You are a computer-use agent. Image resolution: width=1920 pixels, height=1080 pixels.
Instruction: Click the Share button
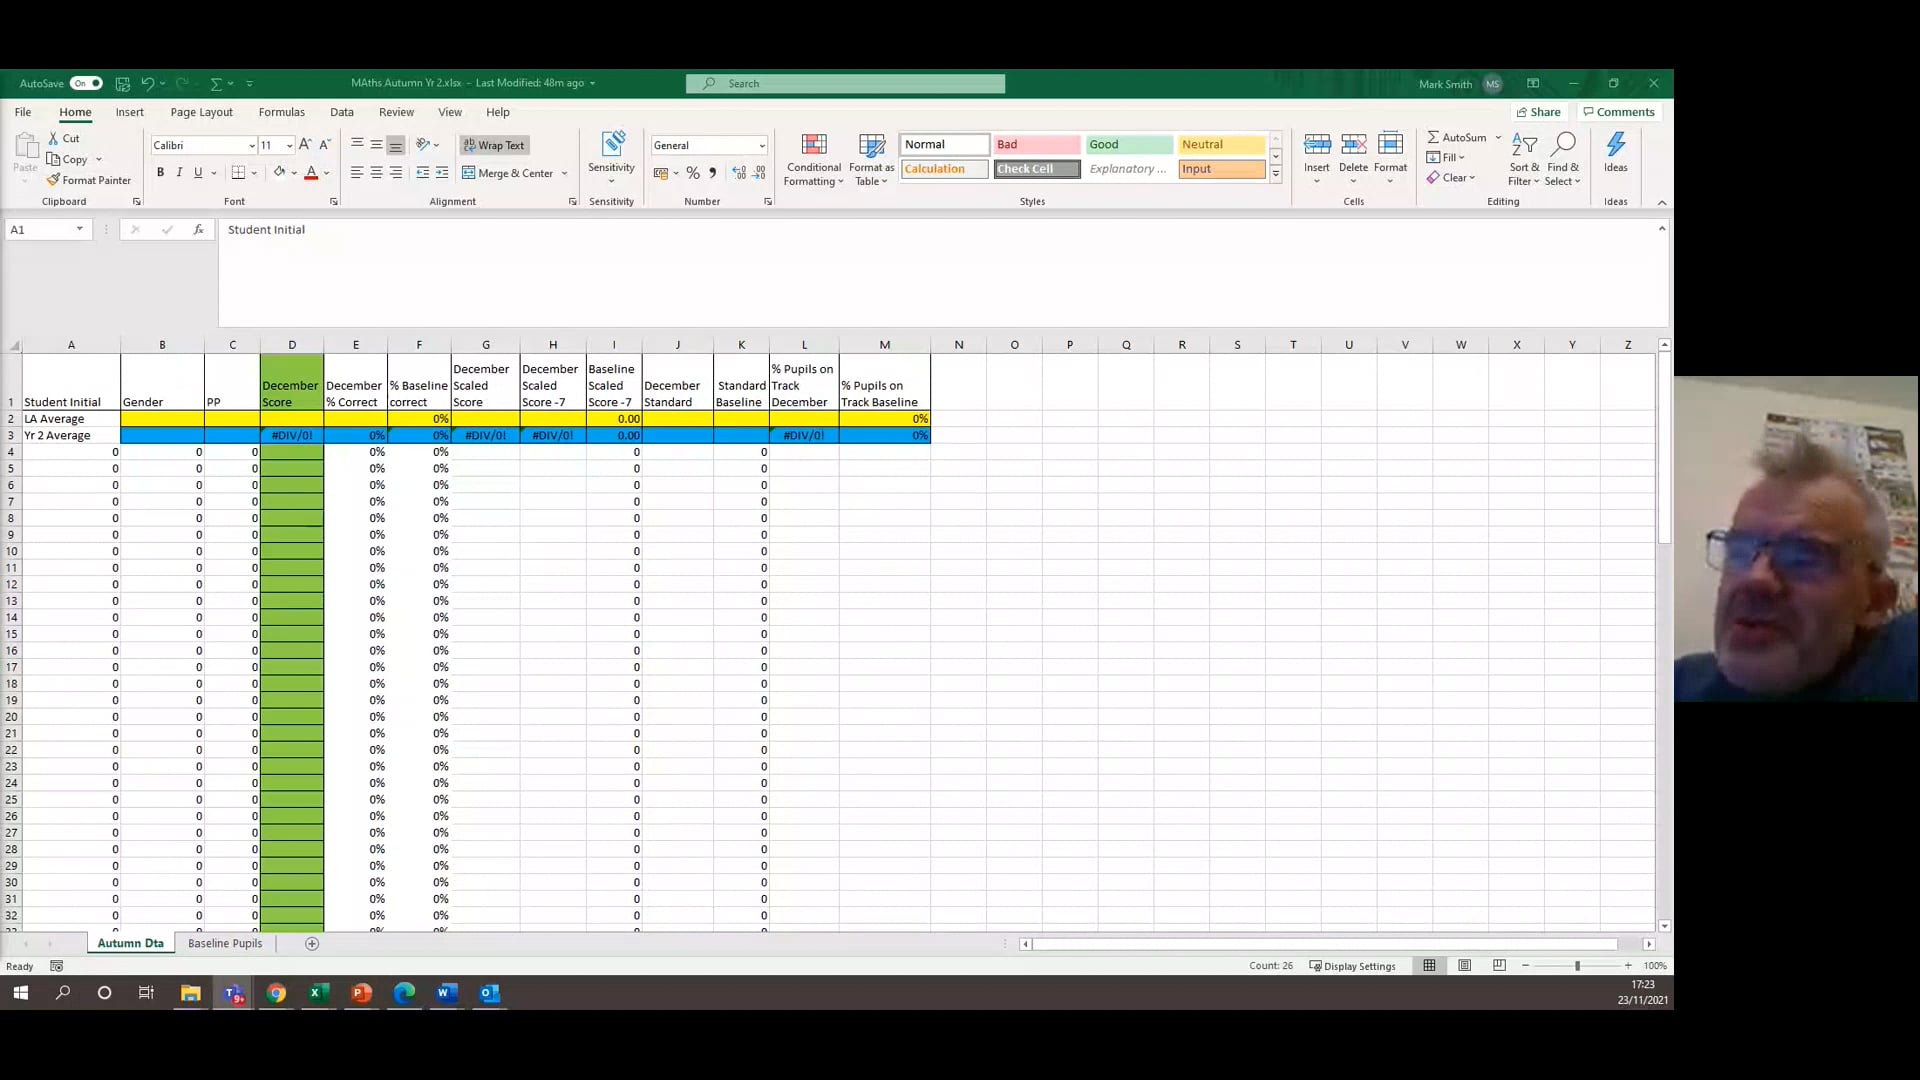[x=1538, y=111]
